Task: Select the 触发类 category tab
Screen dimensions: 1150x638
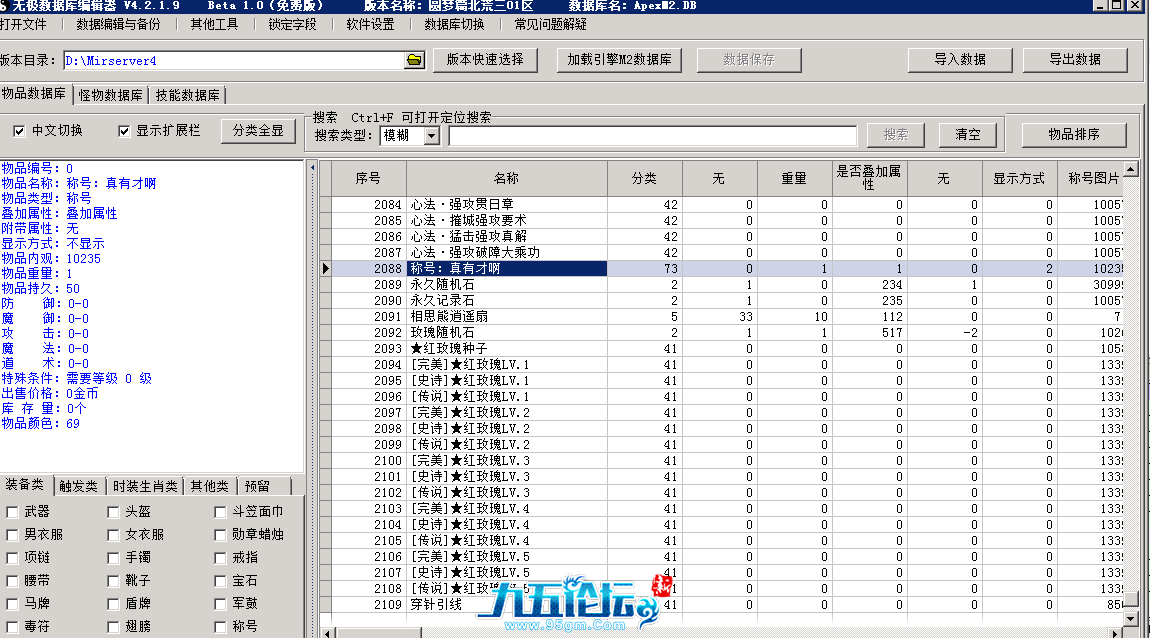Action: pyautogui.click(x=79, y=486)
